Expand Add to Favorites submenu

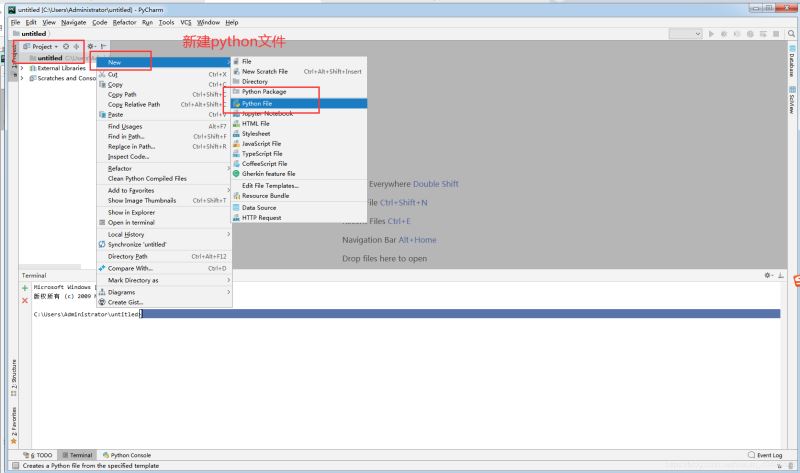coord(164,190)
